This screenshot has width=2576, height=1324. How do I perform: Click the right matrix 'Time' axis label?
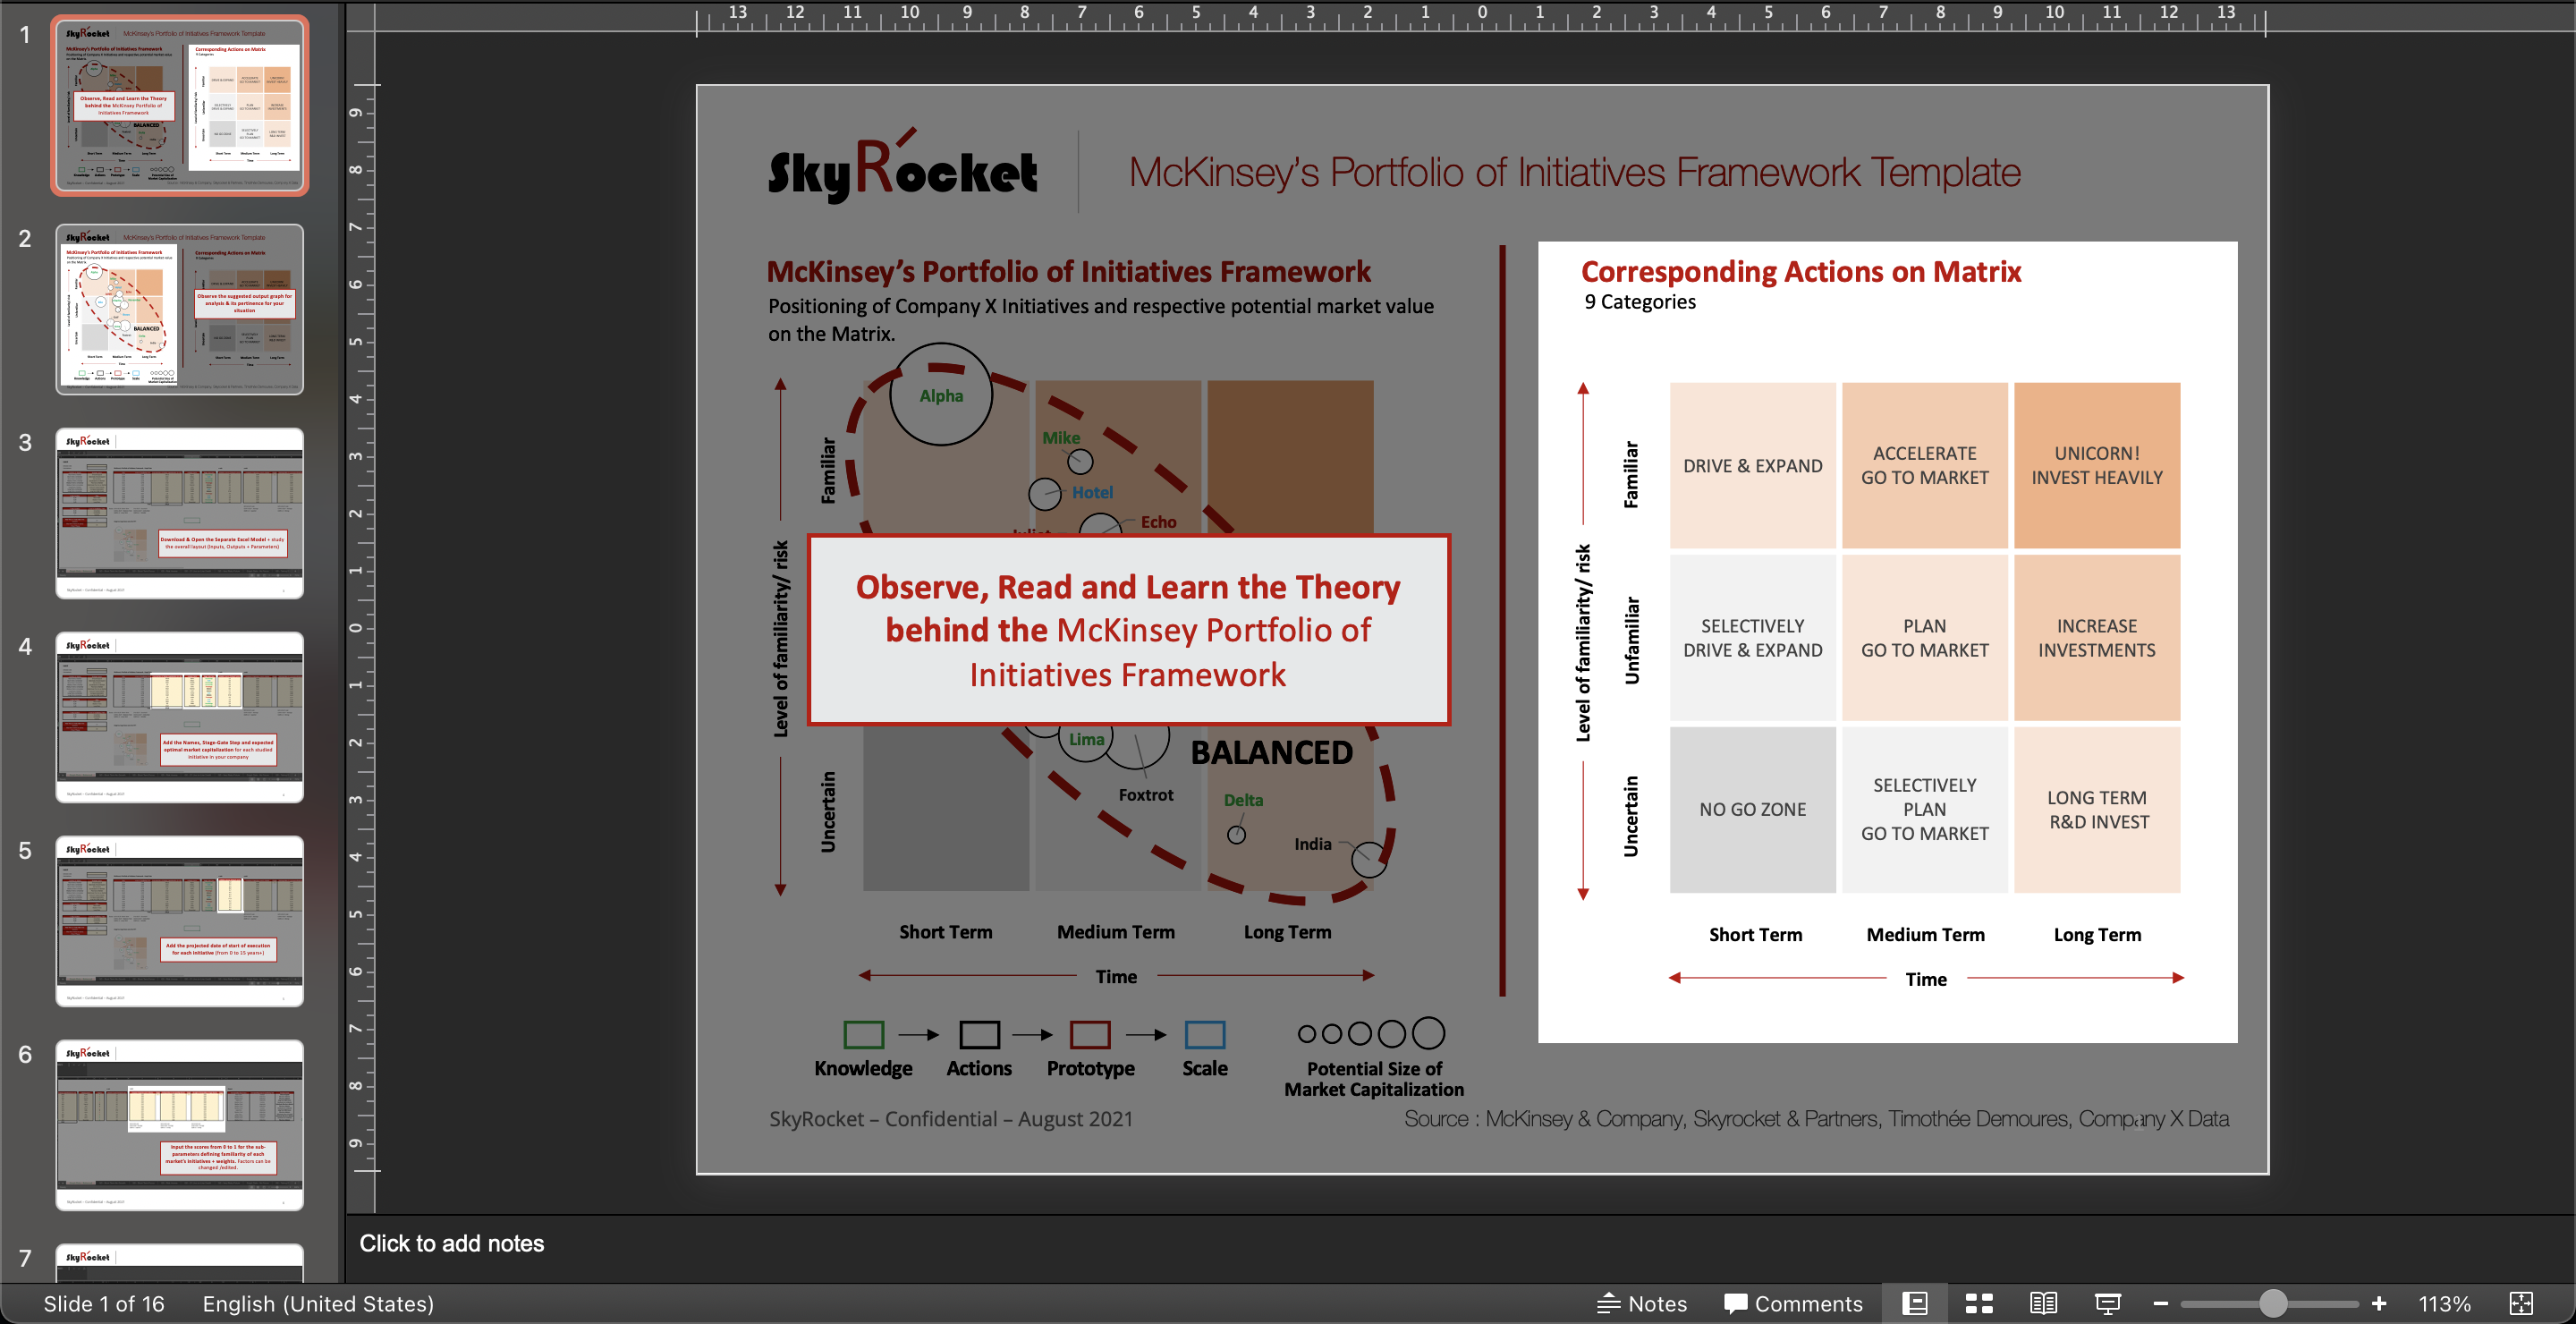point(1925,979)
